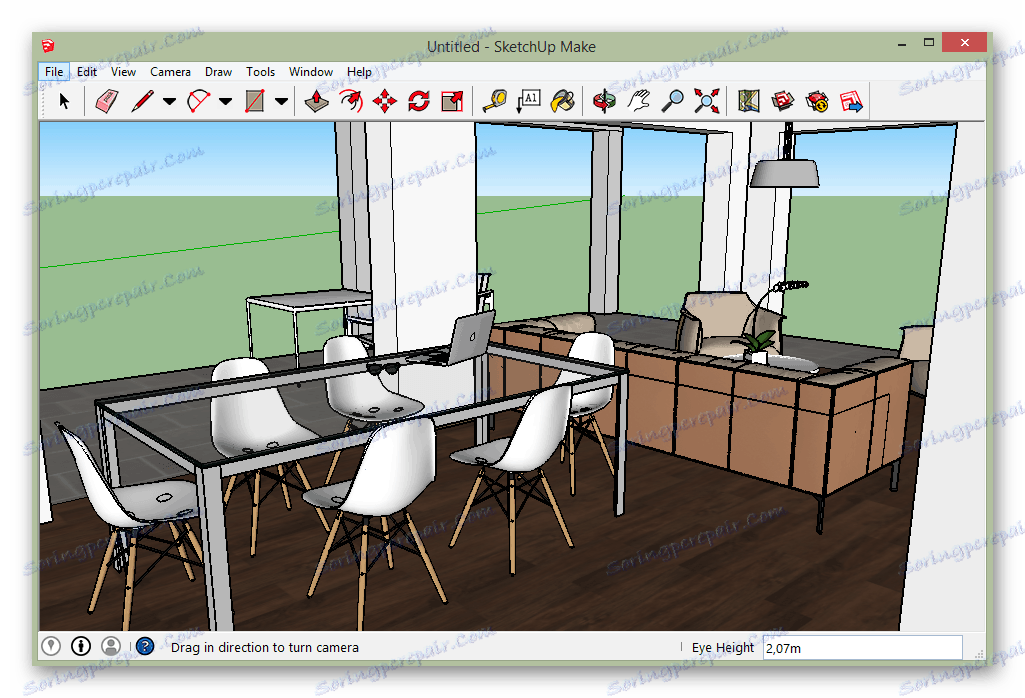The image size is (1025, 698).
Task: Close the SketchUp Make window
Action: pyautogui.click(x=965, y=42)
